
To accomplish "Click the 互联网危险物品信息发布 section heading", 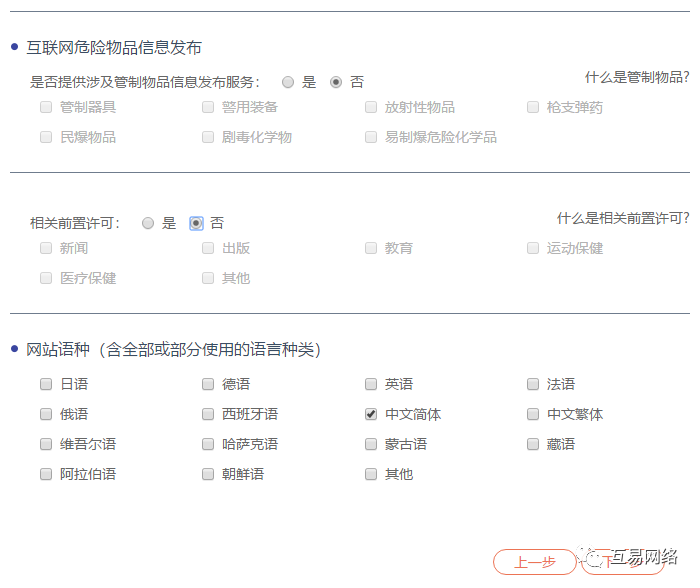I will (114, 48).
